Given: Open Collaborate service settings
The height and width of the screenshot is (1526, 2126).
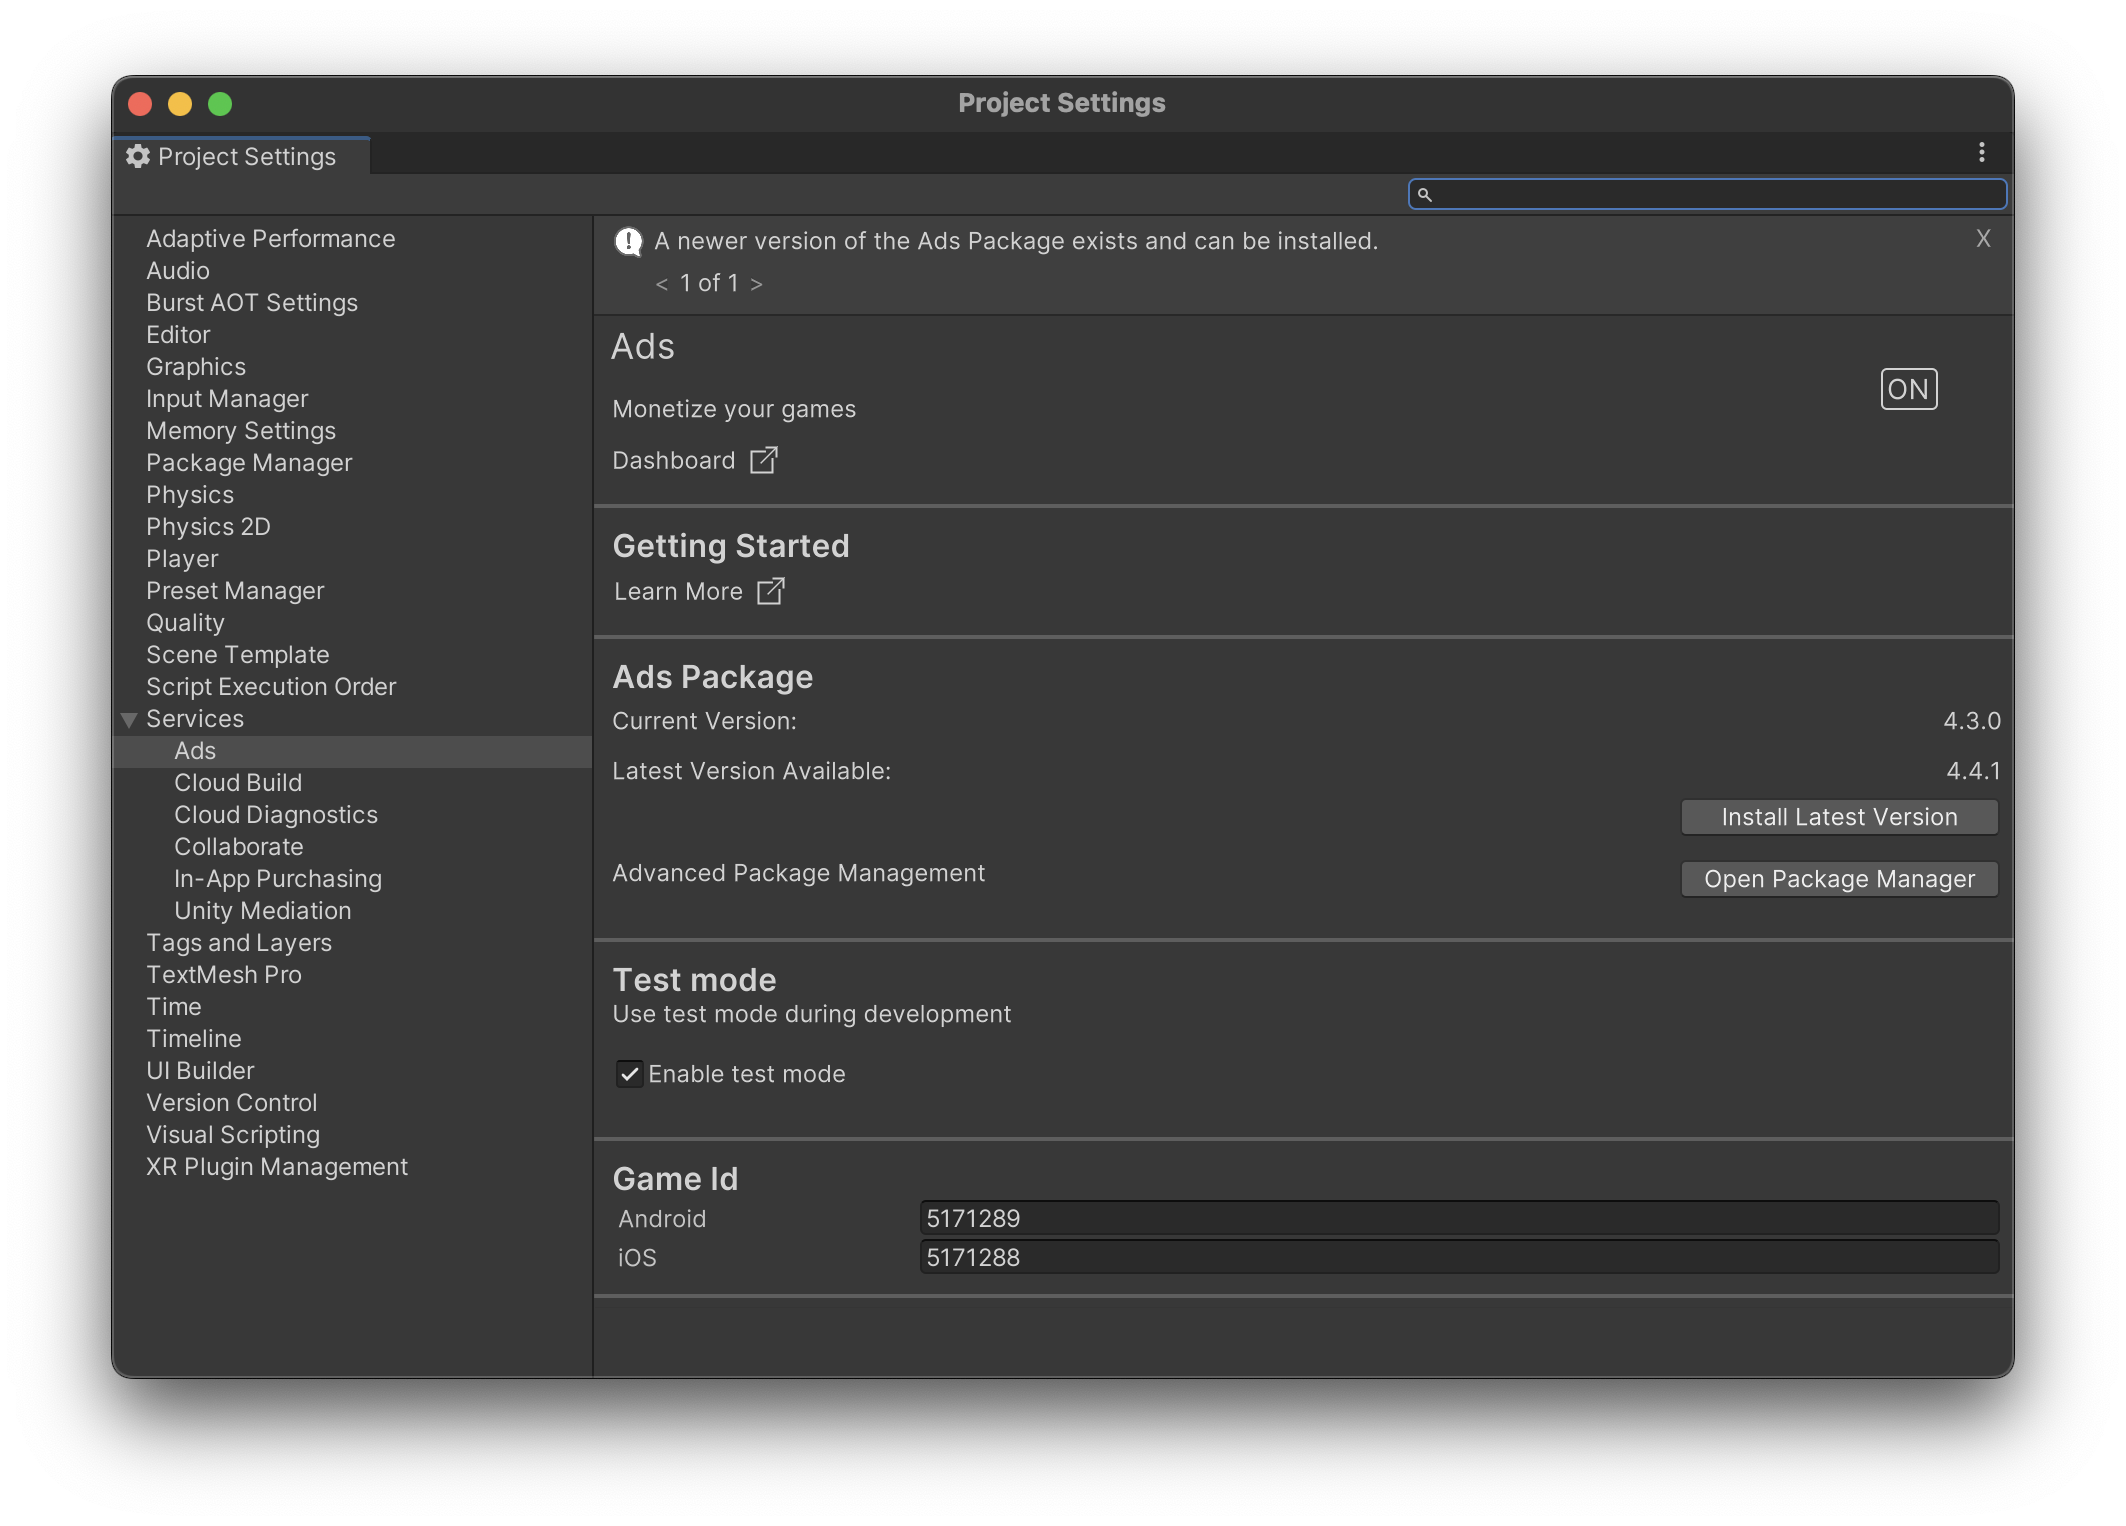Looking at the screenshot, I should (239, 846).
